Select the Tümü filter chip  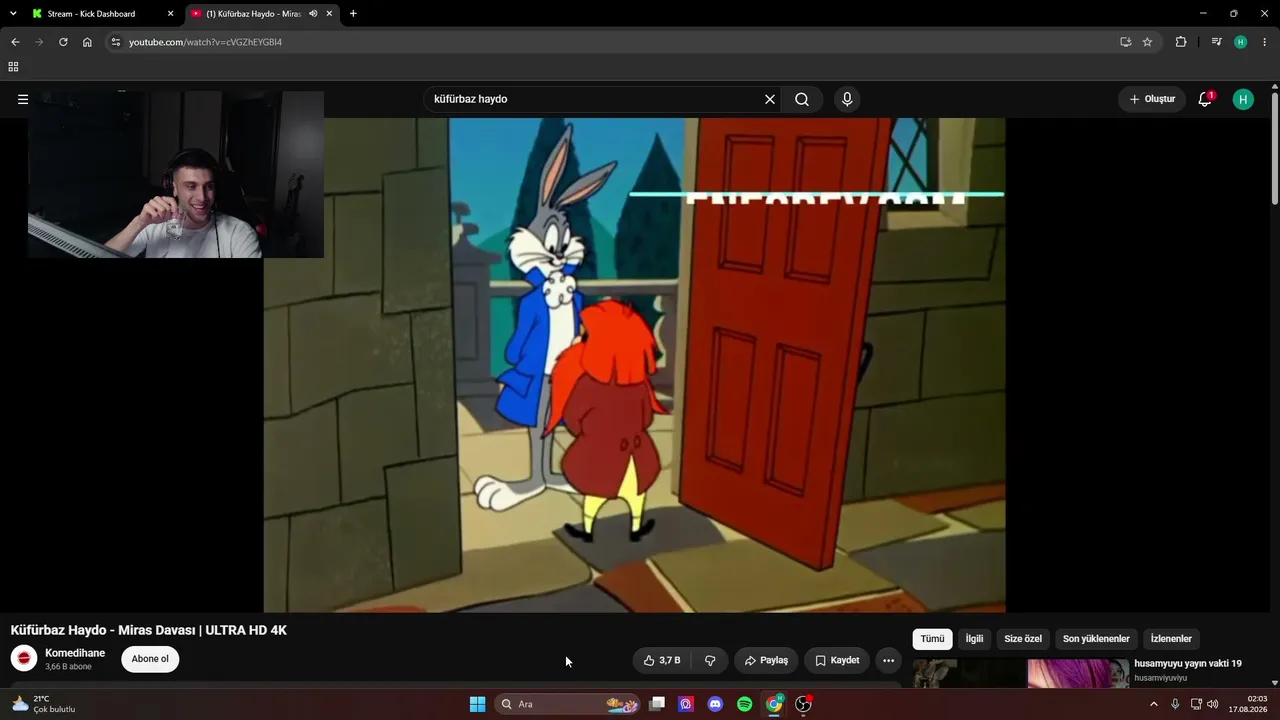(x=932, y=639)
